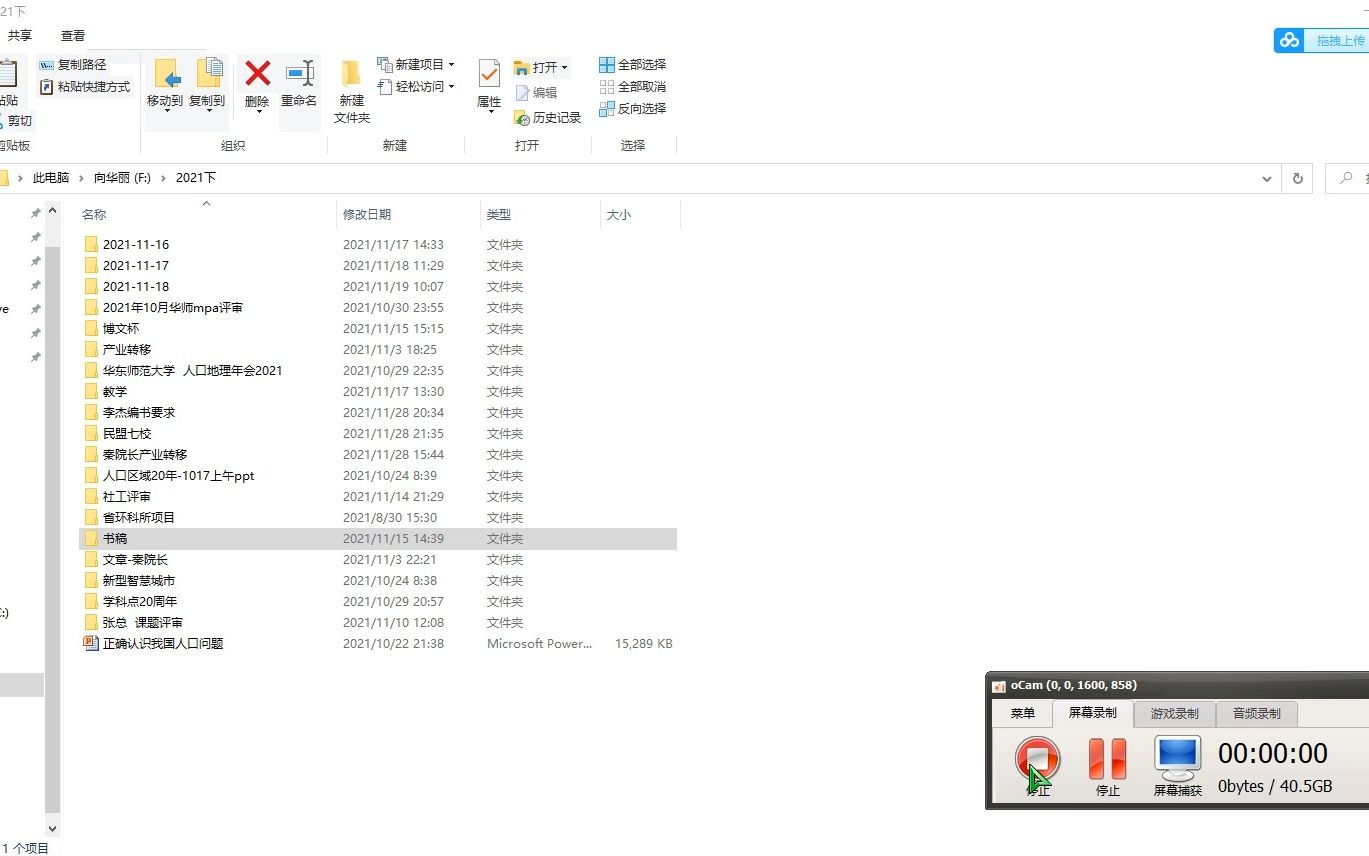Open the Easy access (轻松访问) dropdown
Image resolution: width=1369 pixels, height=856 pixels.
coord(416,87)
